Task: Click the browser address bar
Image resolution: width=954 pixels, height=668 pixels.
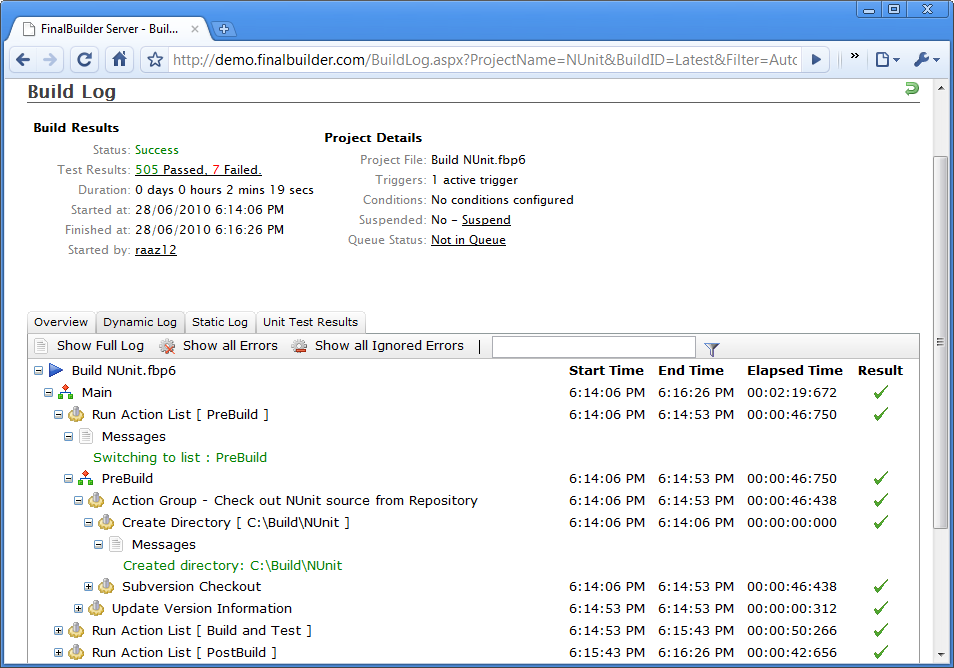Action: [x=484, y=60]
